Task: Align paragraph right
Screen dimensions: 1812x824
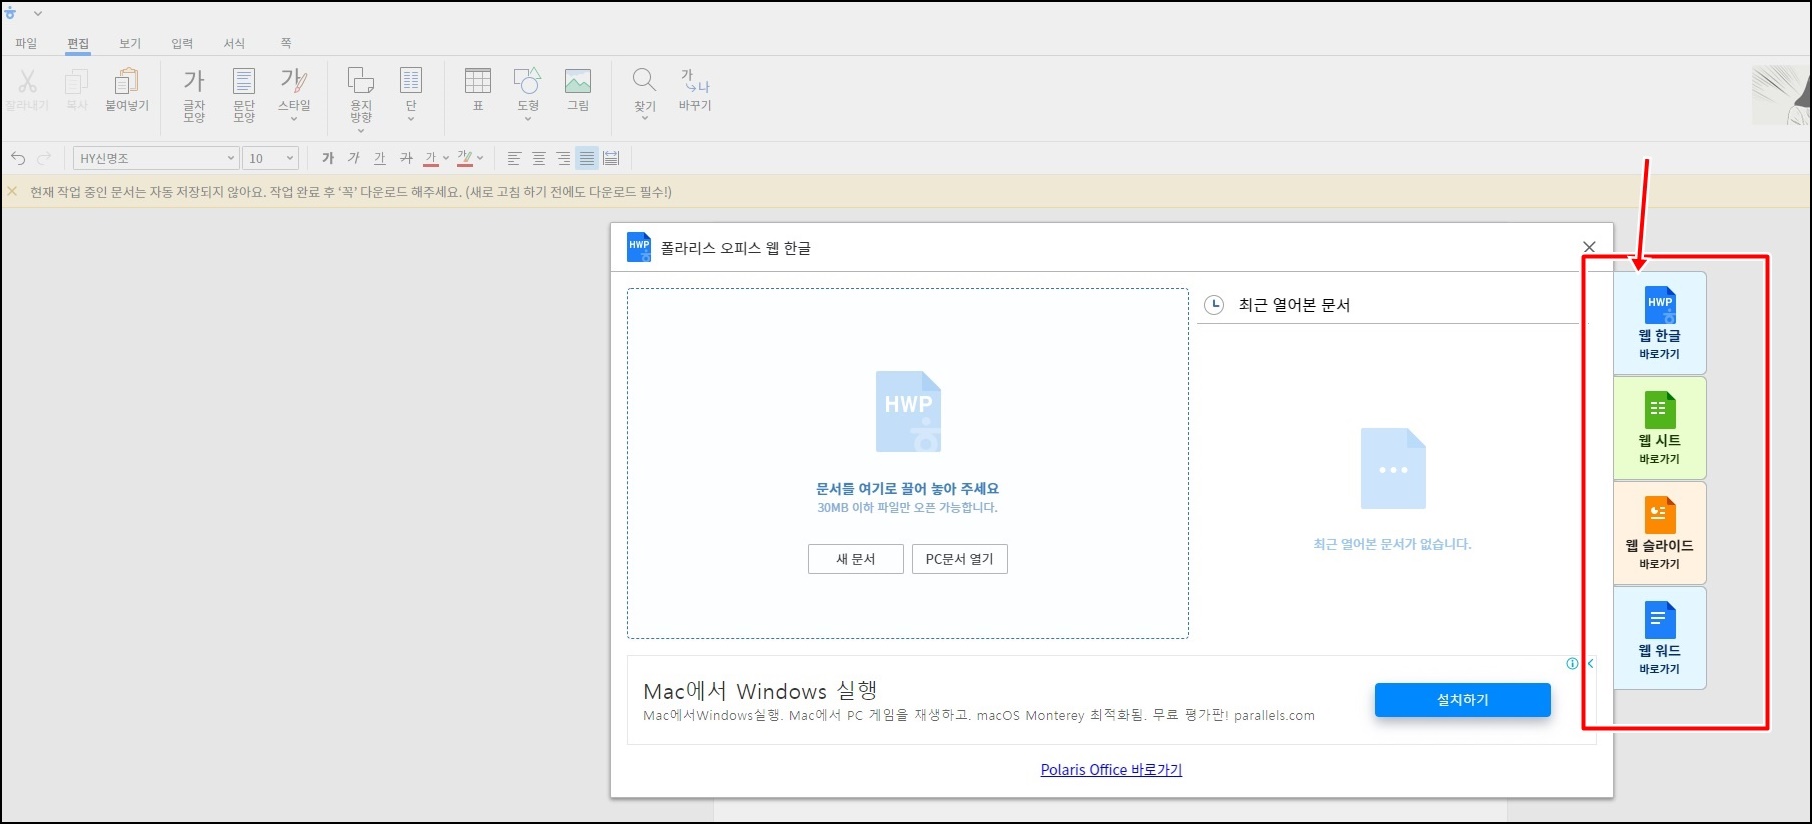Action: (x=563, y=158)
